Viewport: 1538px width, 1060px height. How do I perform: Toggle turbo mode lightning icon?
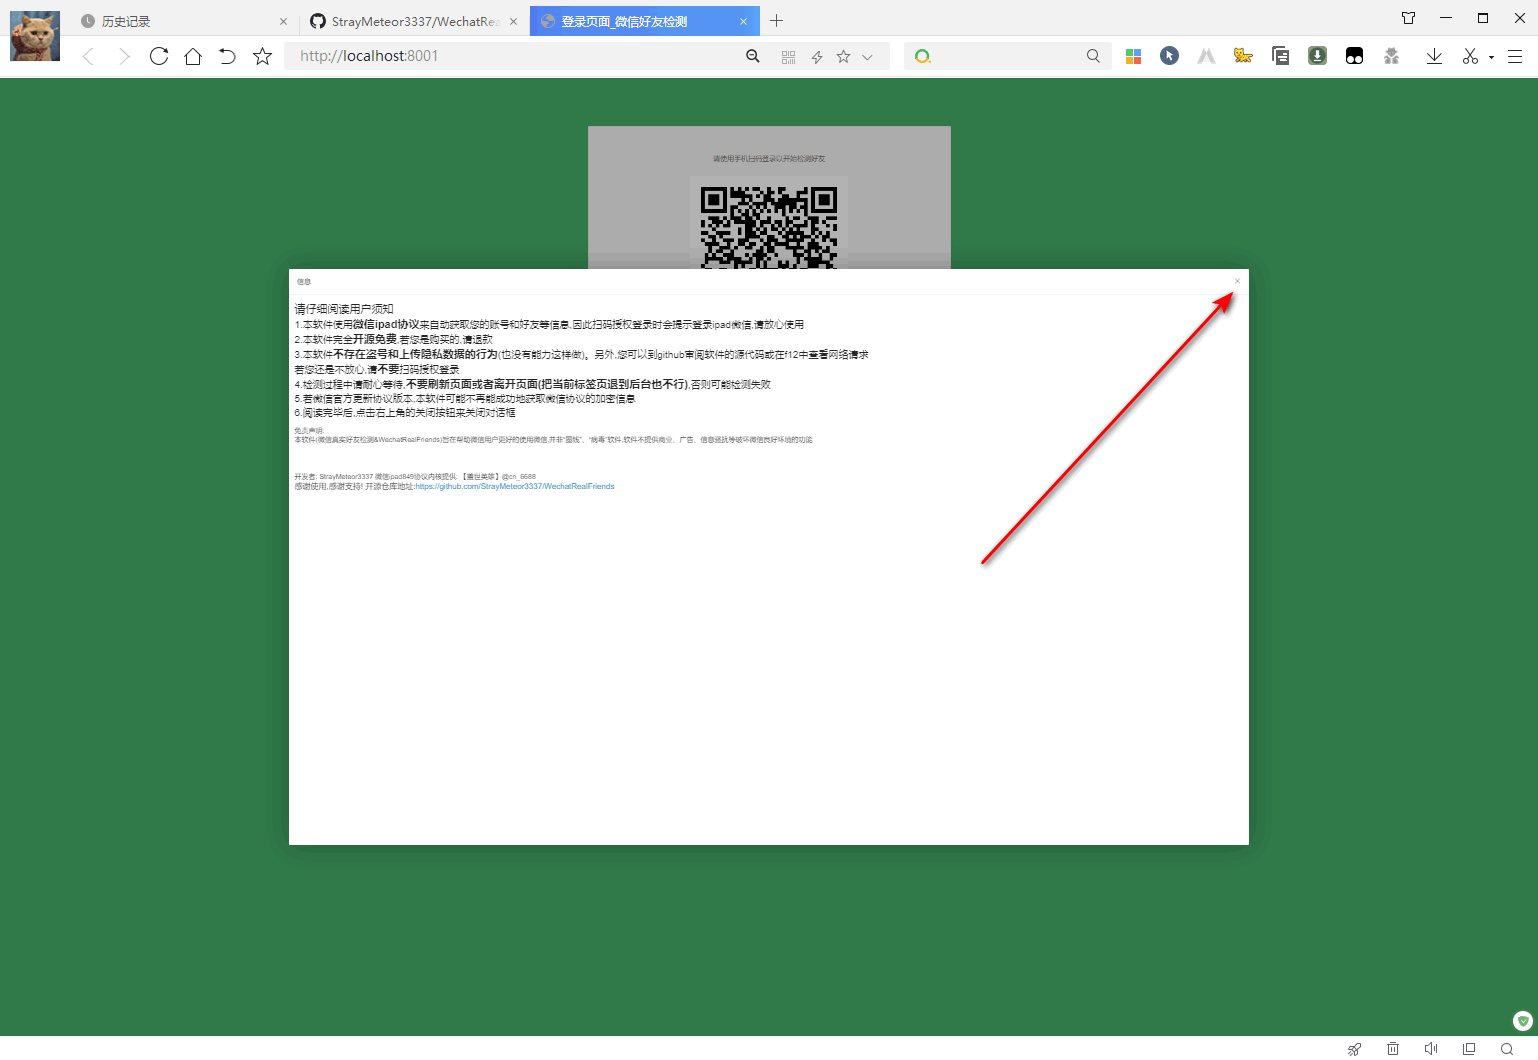click(x=817, y=56)
